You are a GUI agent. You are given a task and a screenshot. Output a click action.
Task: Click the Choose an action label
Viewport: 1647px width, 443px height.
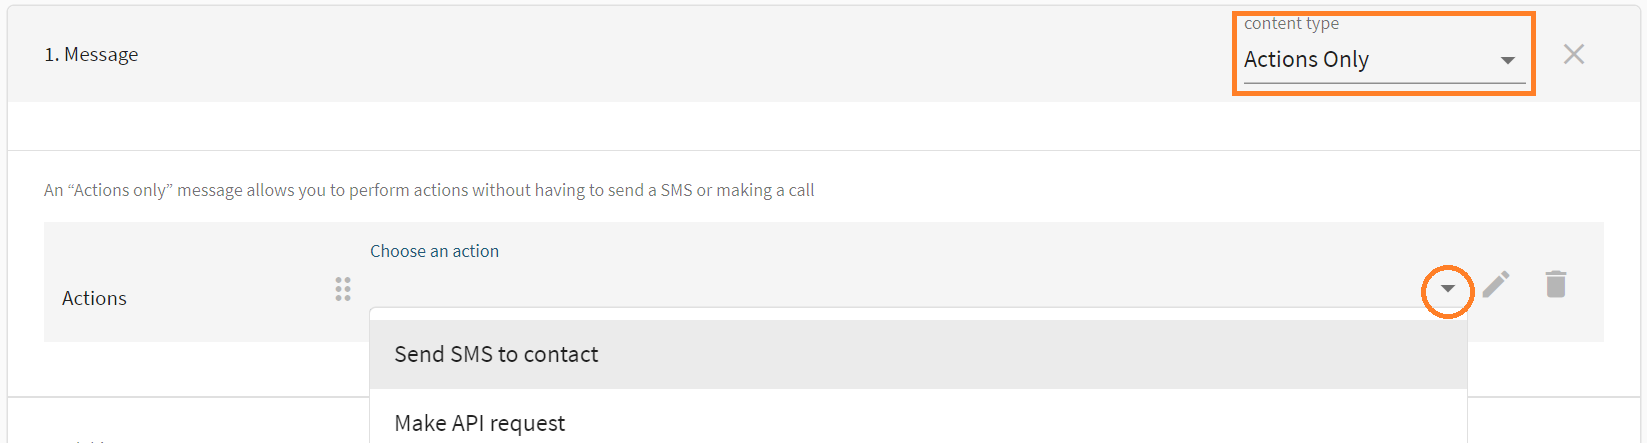click(434, 251)
